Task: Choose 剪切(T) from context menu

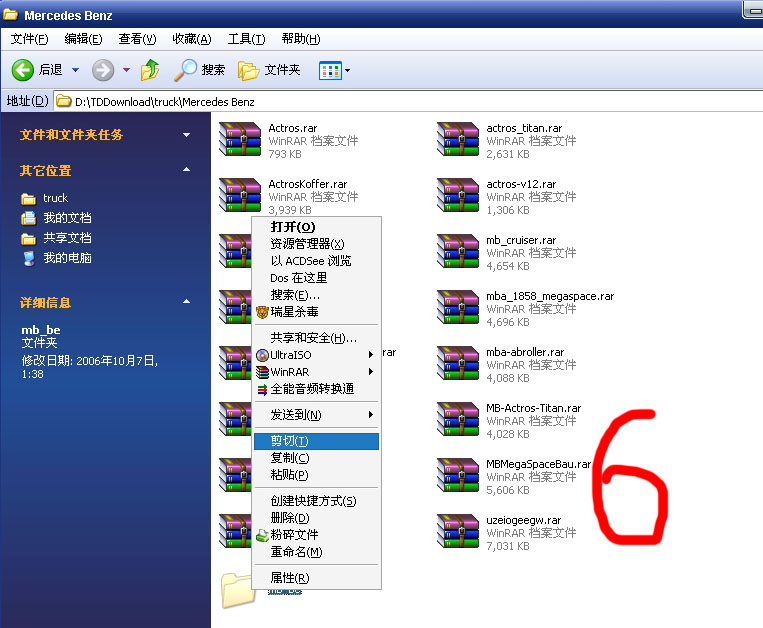Action: point(290,441)
